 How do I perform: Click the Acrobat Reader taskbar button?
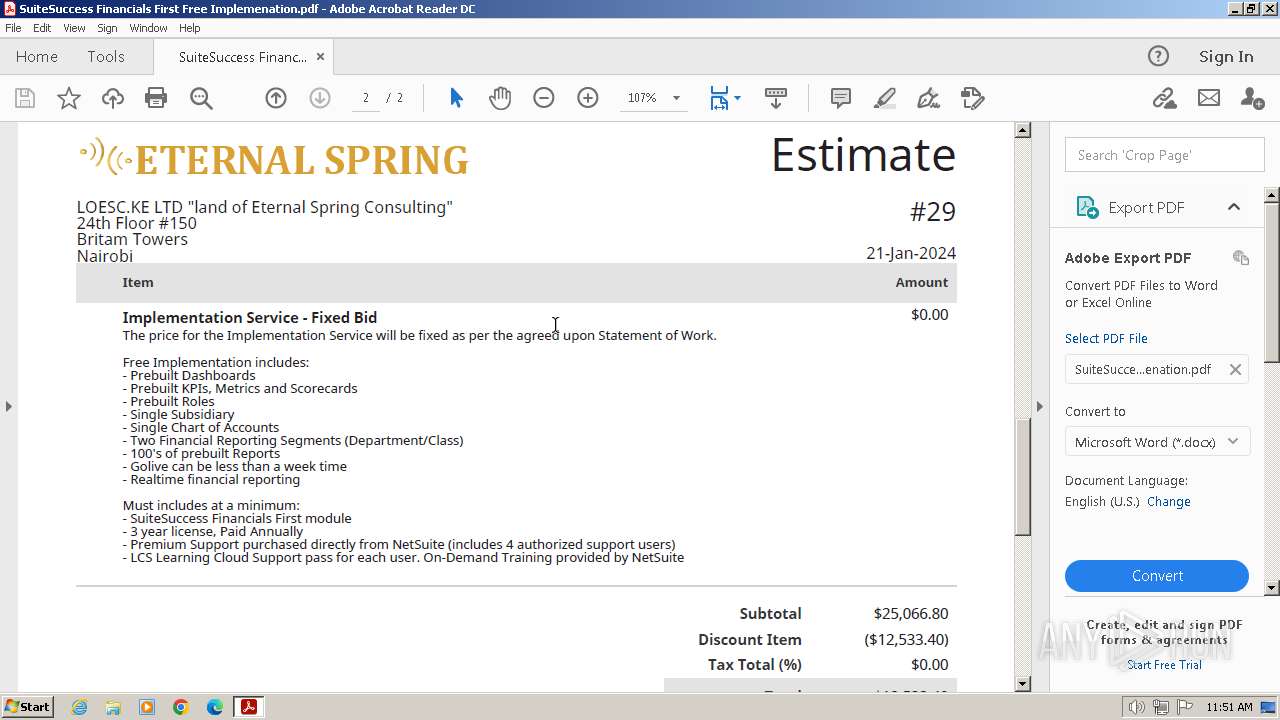[248, 707]
